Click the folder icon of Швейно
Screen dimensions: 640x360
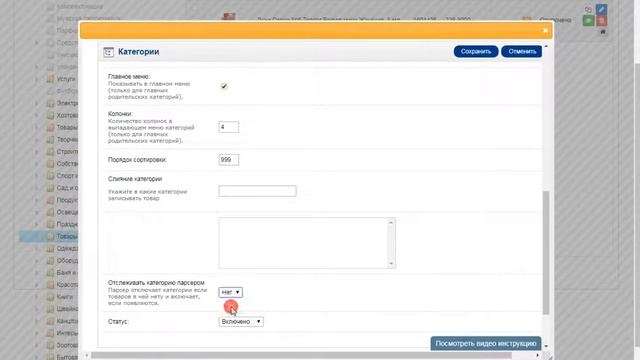(x=50, y=309)
